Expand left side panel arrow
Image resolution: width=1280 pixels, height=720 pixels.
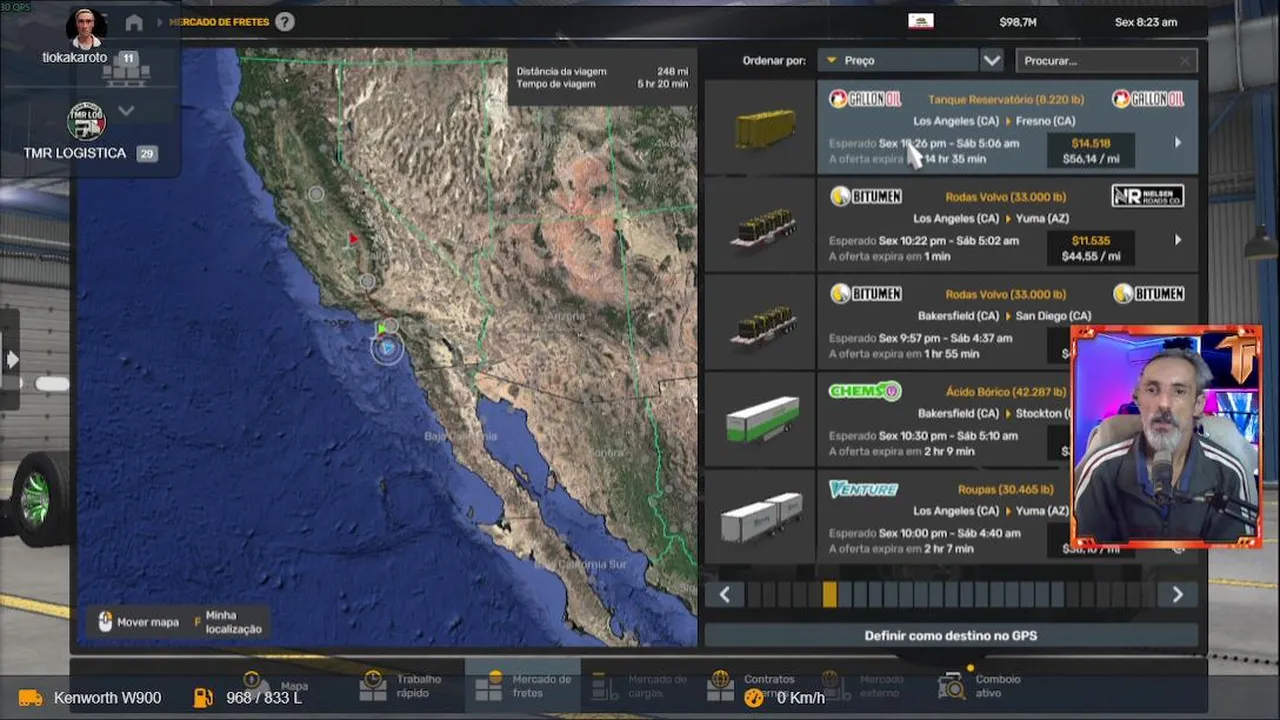click(x=11, y=359)
